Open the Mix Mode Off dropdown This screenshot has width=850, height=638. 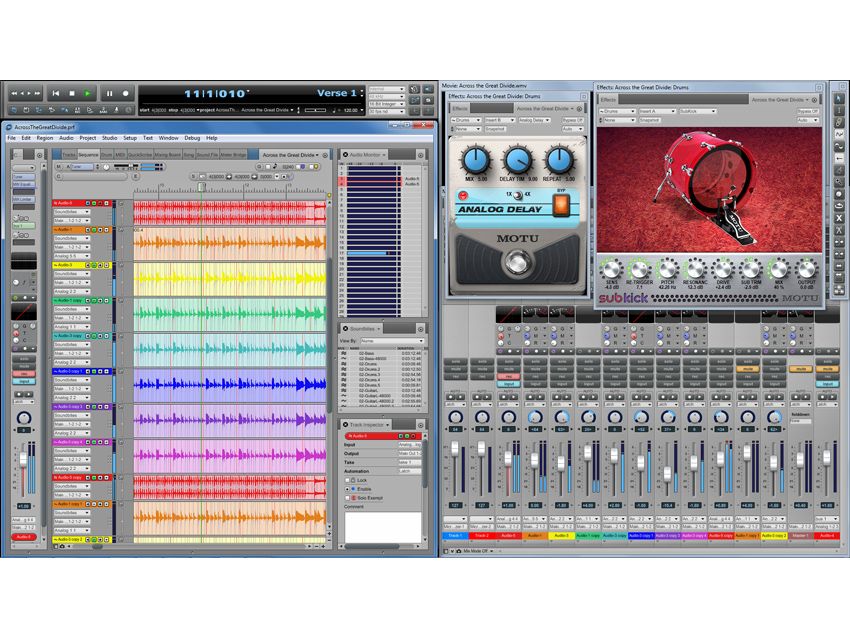tap(477, 551)
